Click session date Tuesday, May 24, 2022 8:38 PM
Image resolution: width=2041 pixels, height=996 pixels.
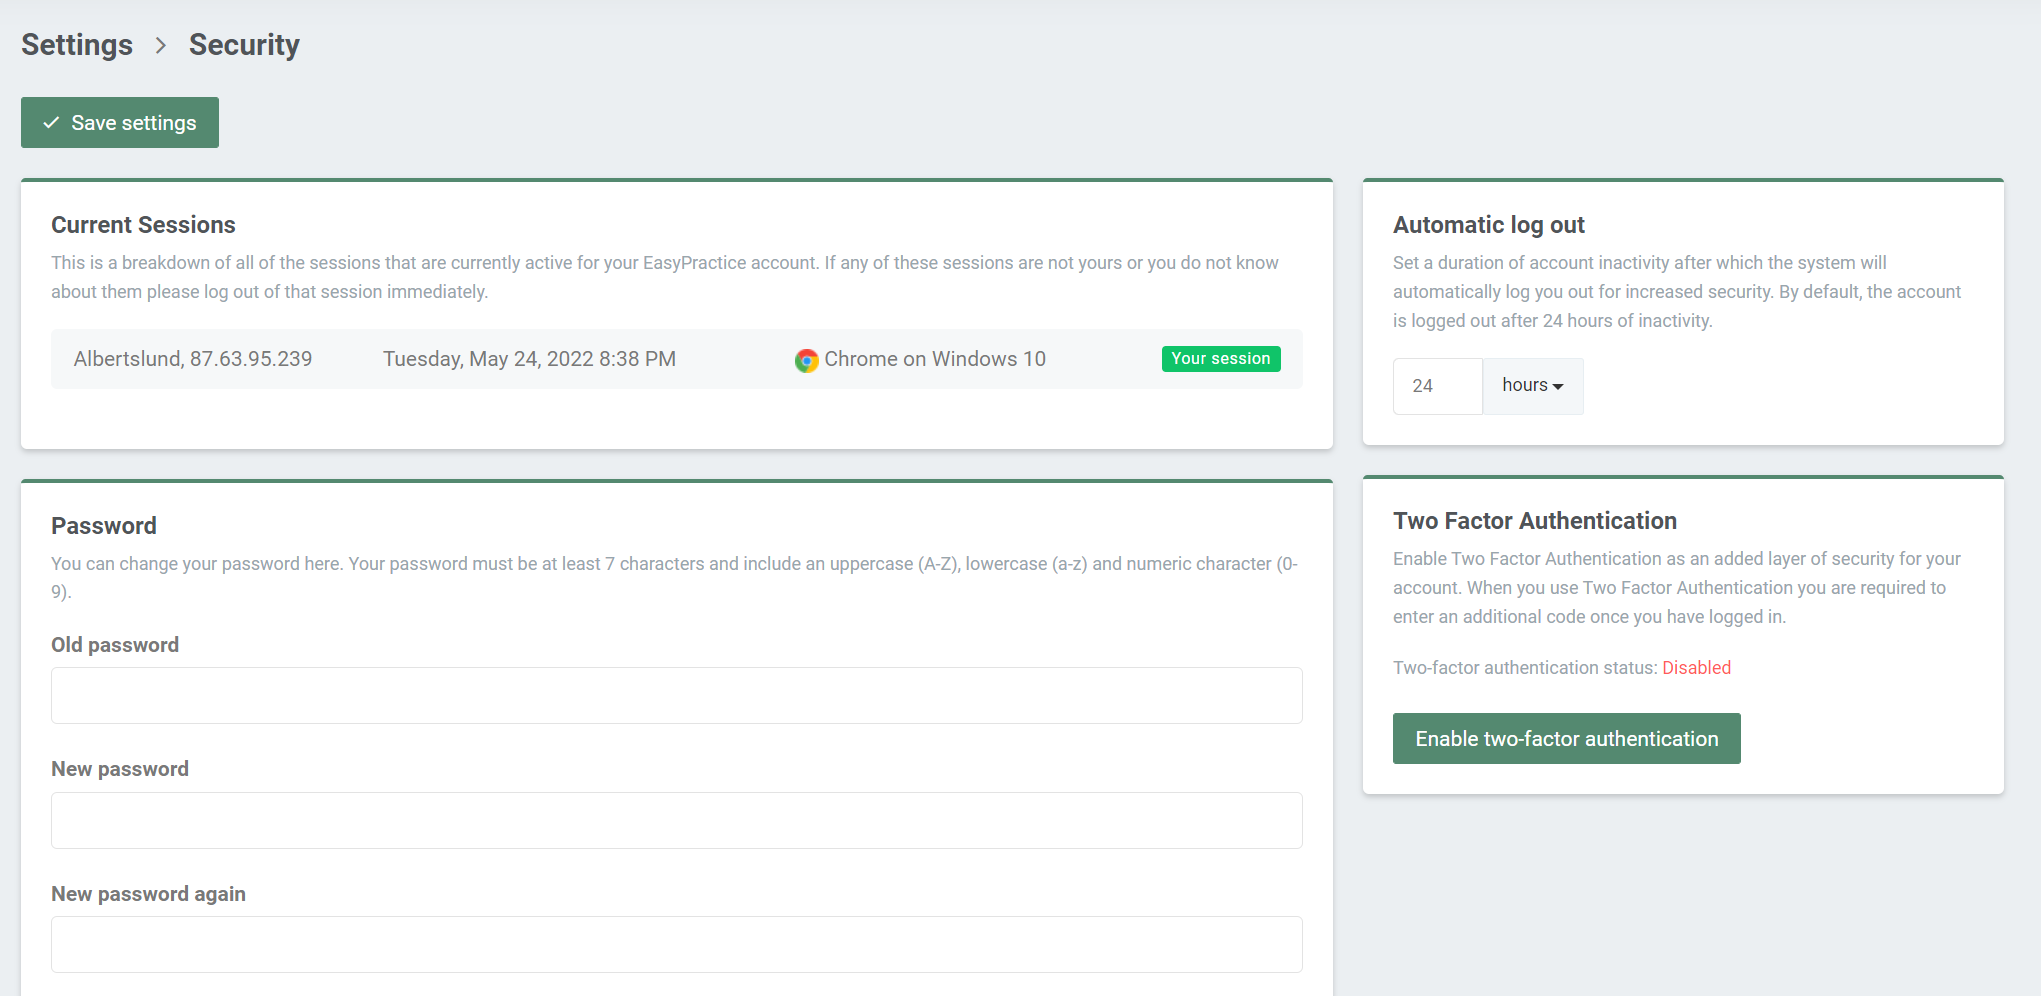[x=530, y=359]
